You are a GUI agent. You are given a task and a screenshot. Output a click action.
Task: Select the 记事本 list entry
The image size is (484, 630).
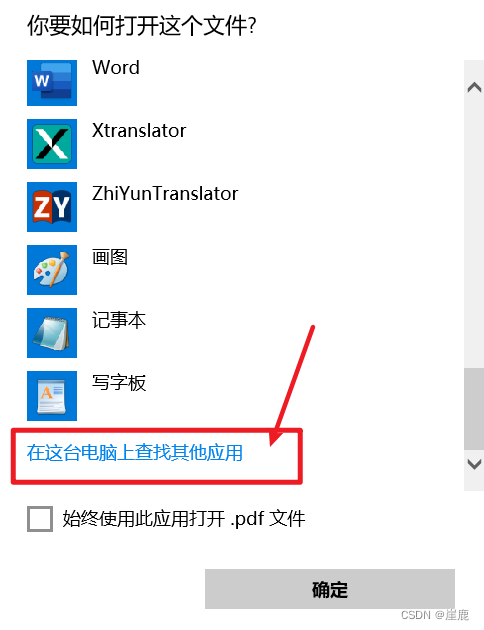pos(119,320)
